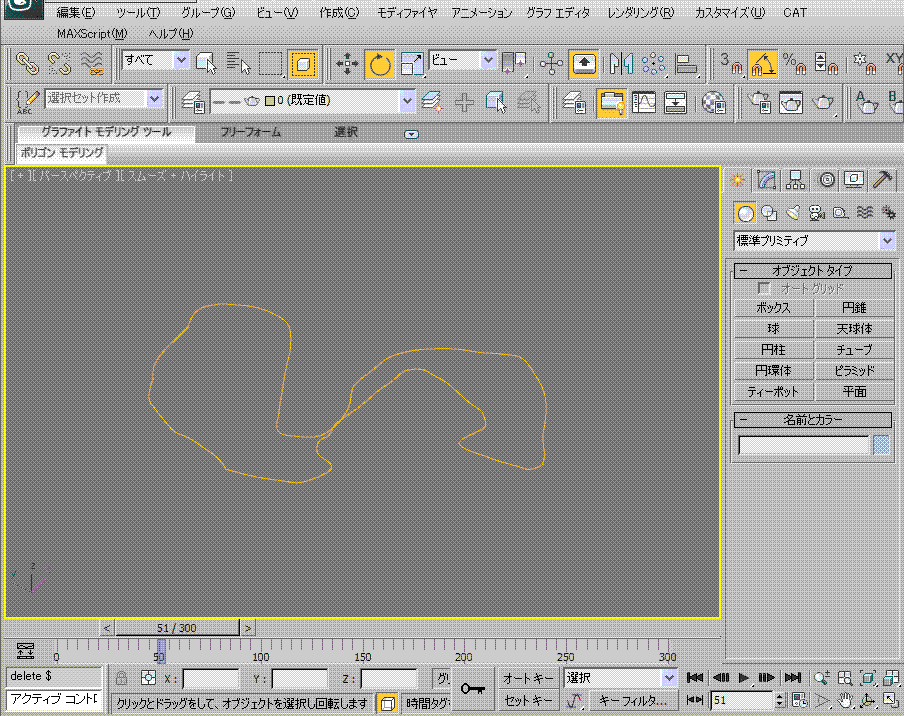Toggle the セットキー set key mode
This screenshot has height=716, width=904.
pyautogui.click(x=529, y=700)
